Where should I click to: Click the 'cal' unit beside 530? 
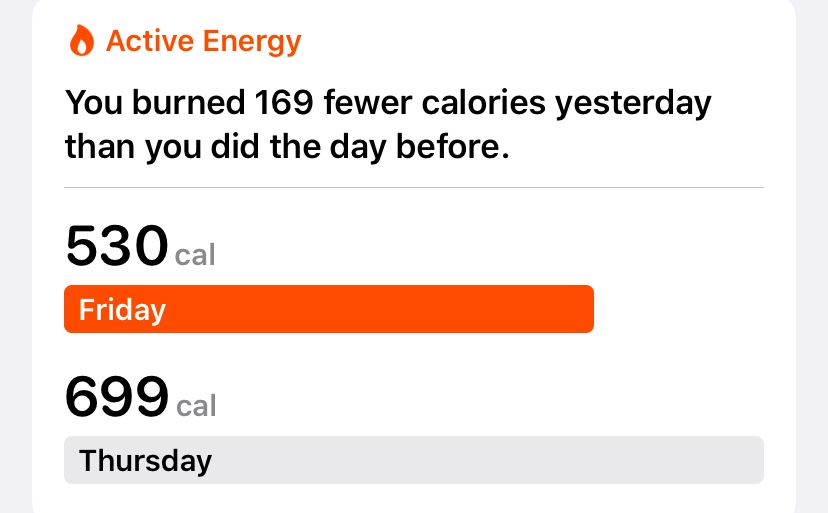point(195,255)
